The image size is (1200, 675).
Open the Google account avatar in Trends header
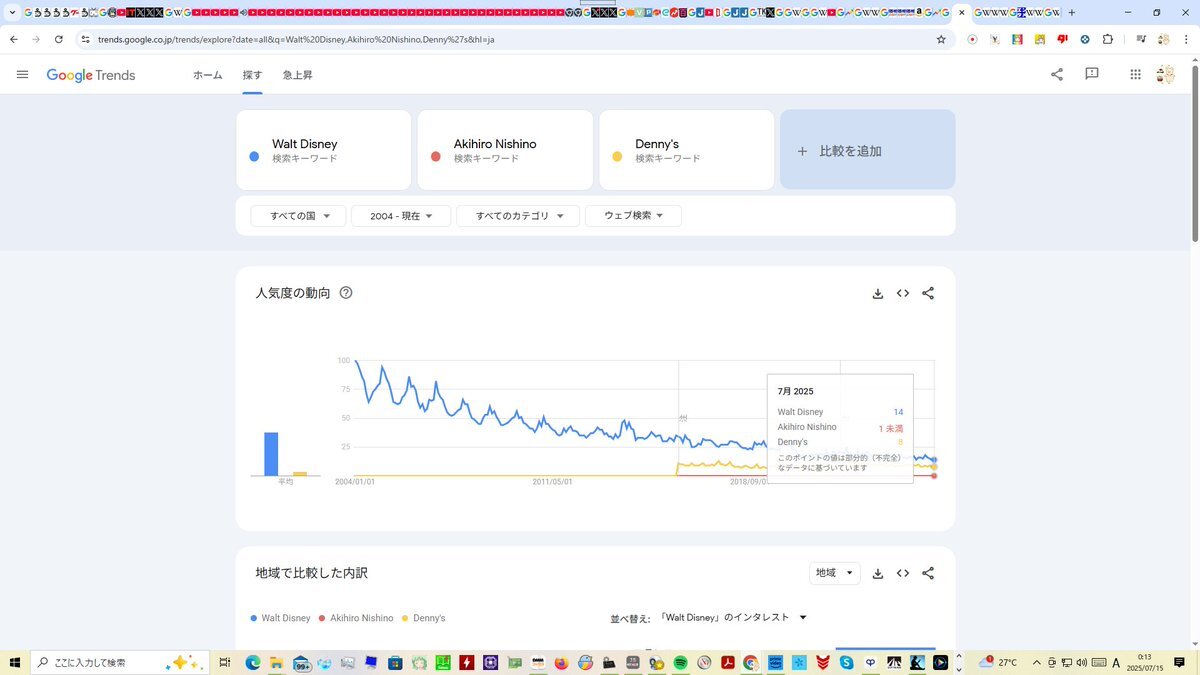point(1165,74)
